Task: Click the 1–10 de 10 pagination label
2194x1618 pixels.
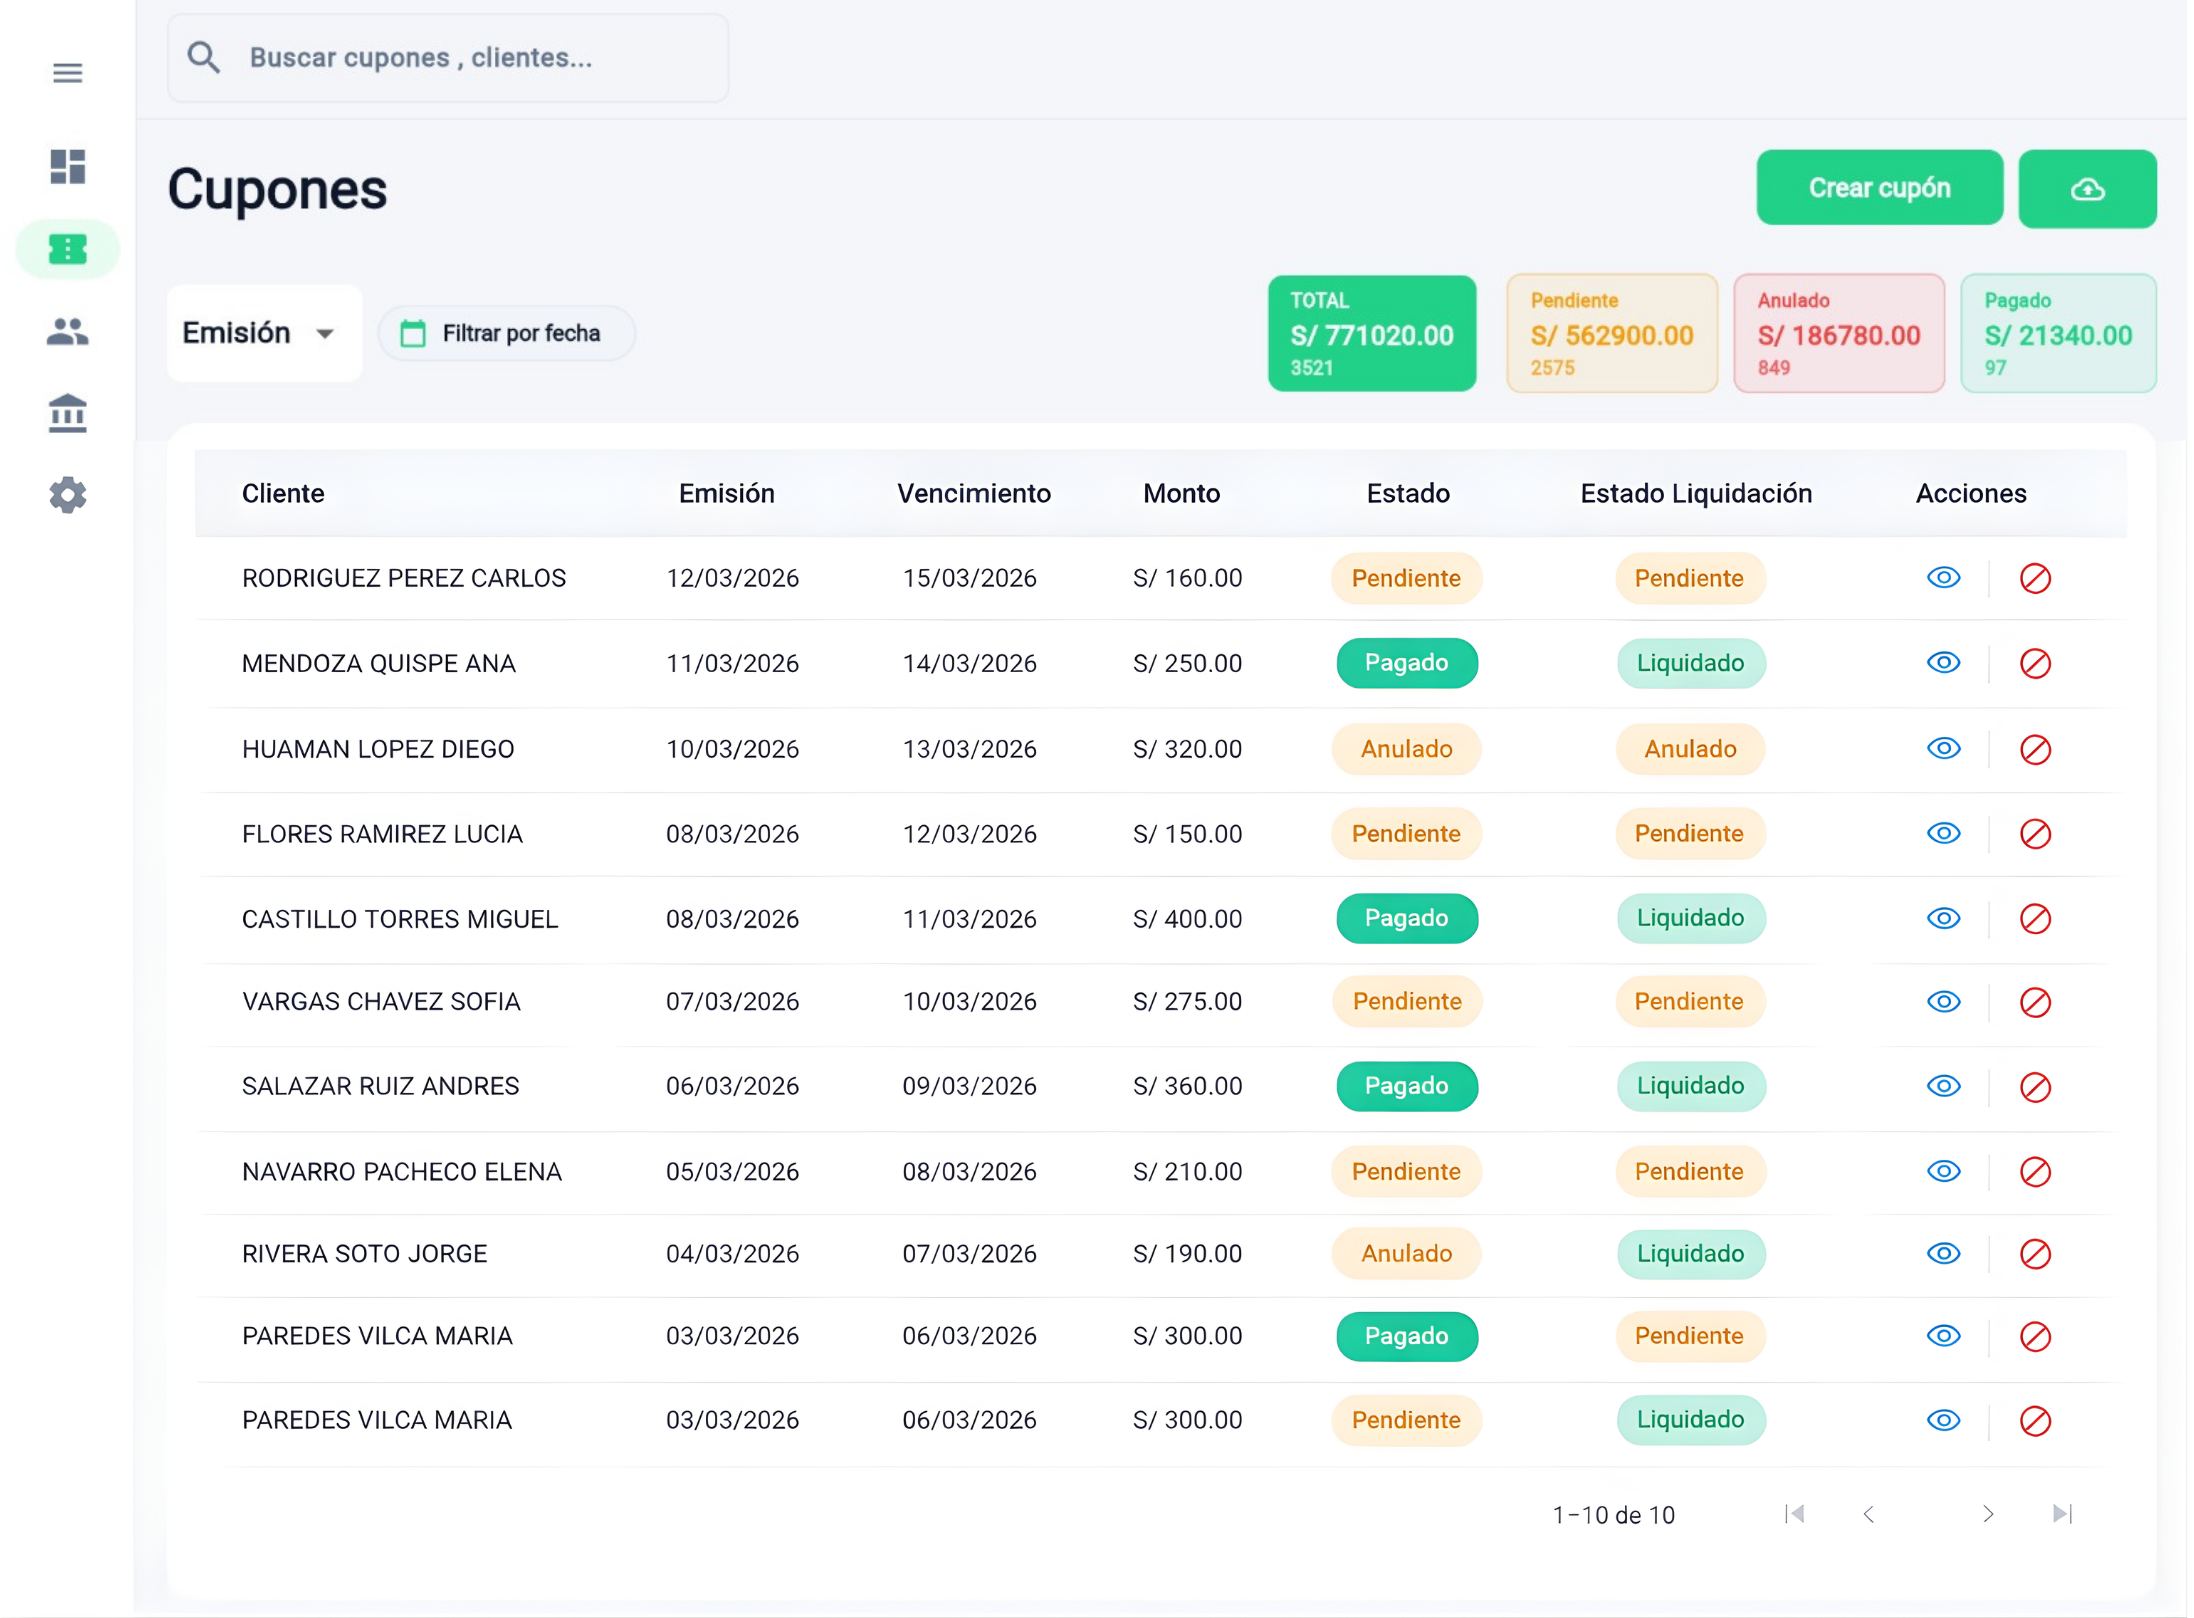Action: [x=1613, y=1516]
